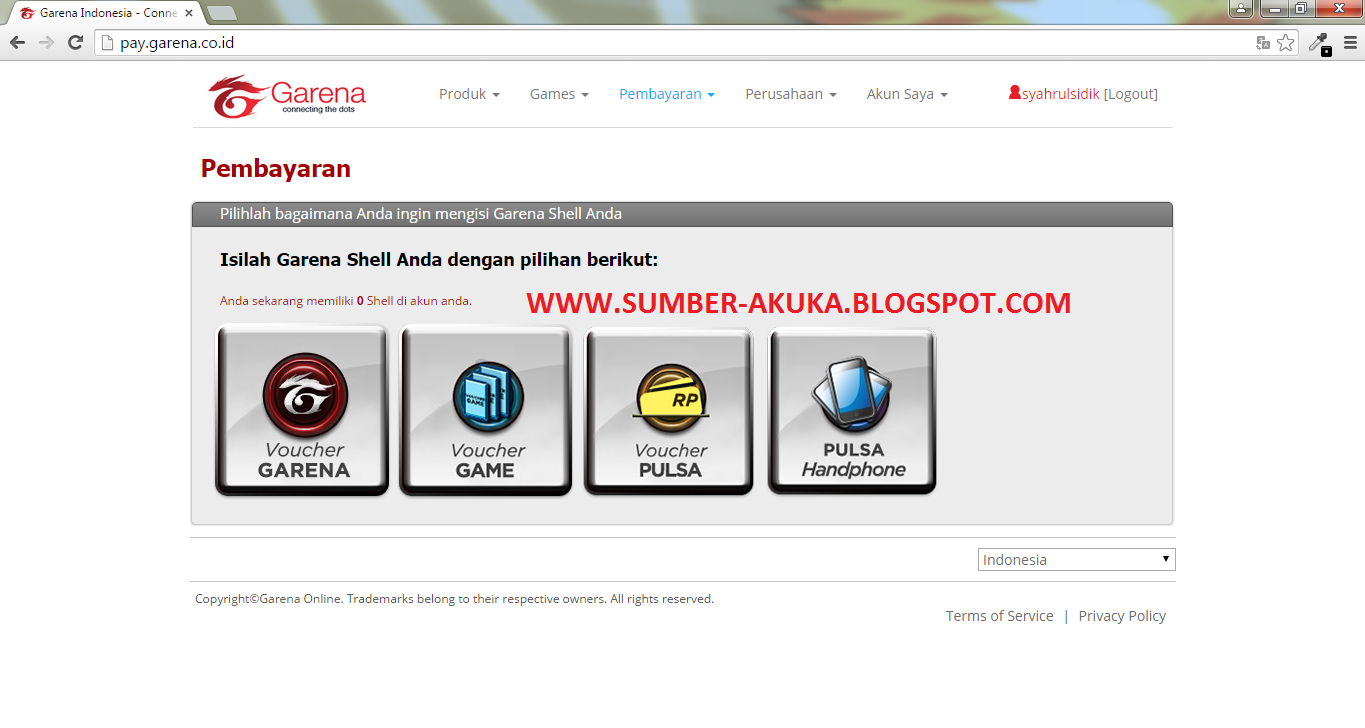Open the Privacy Policy link
This screenshot has width=1365, height=728.
point(1122,616)
